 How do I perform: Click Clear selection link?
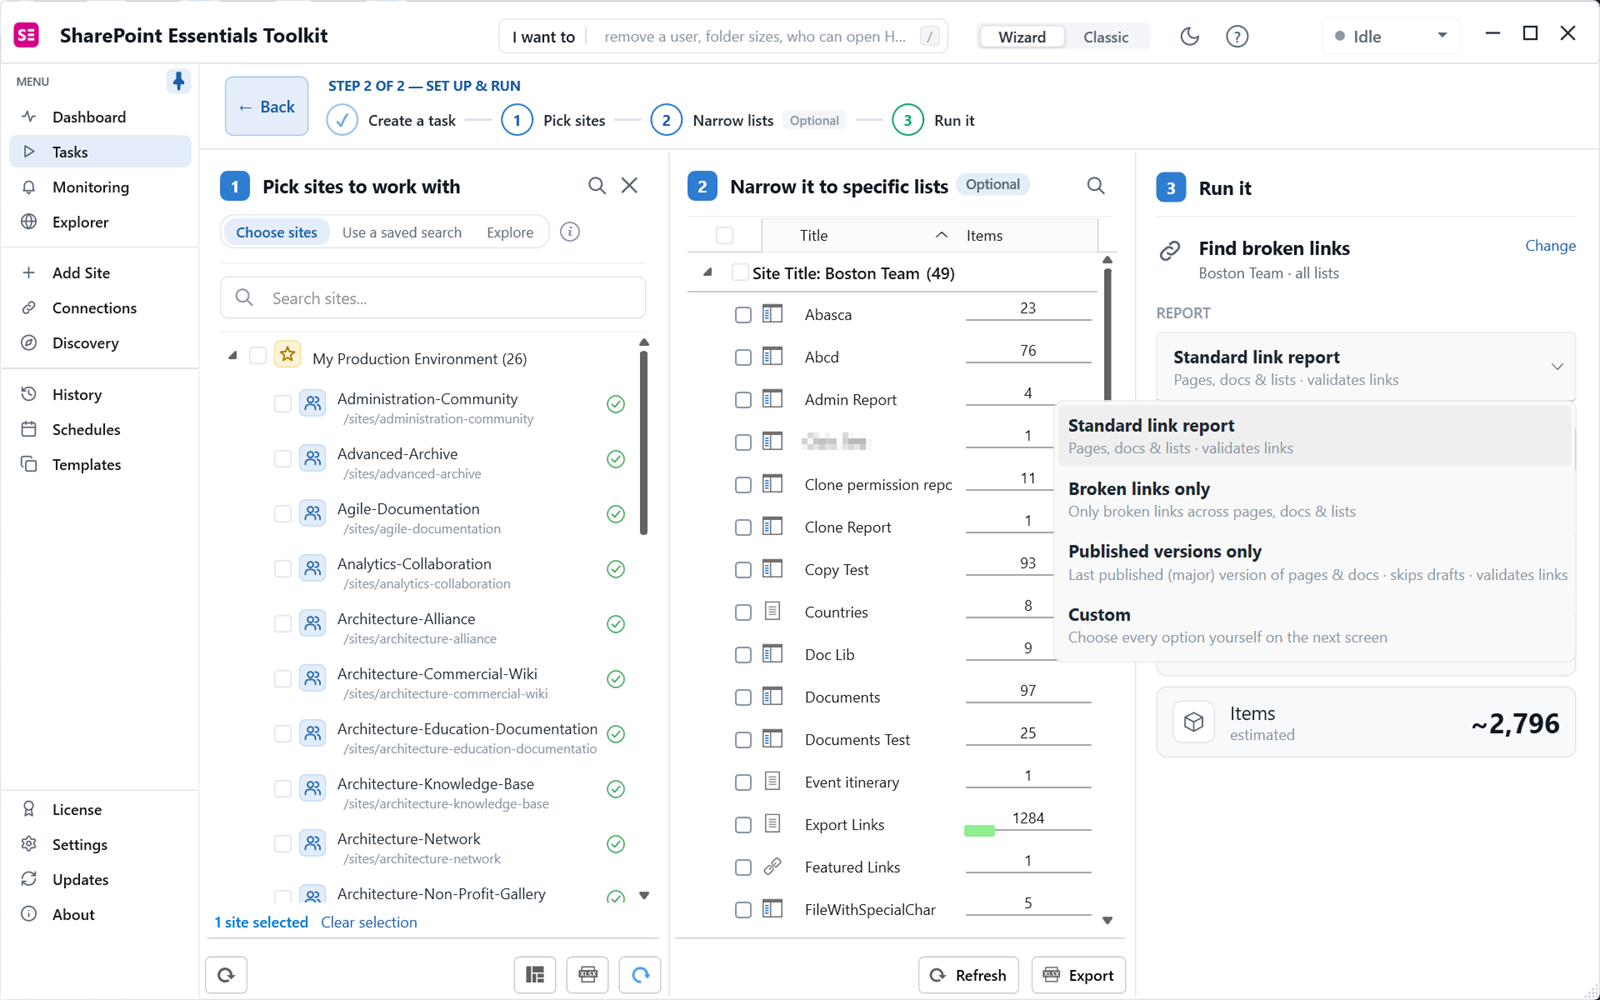369,922
